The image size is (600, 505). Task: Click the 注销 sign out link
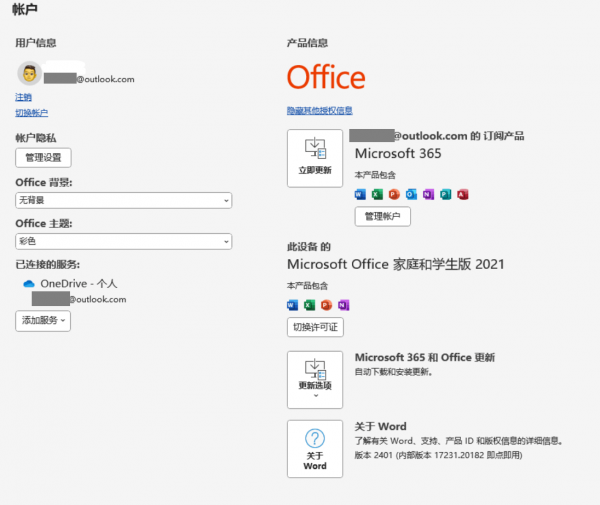coord(23,97)
